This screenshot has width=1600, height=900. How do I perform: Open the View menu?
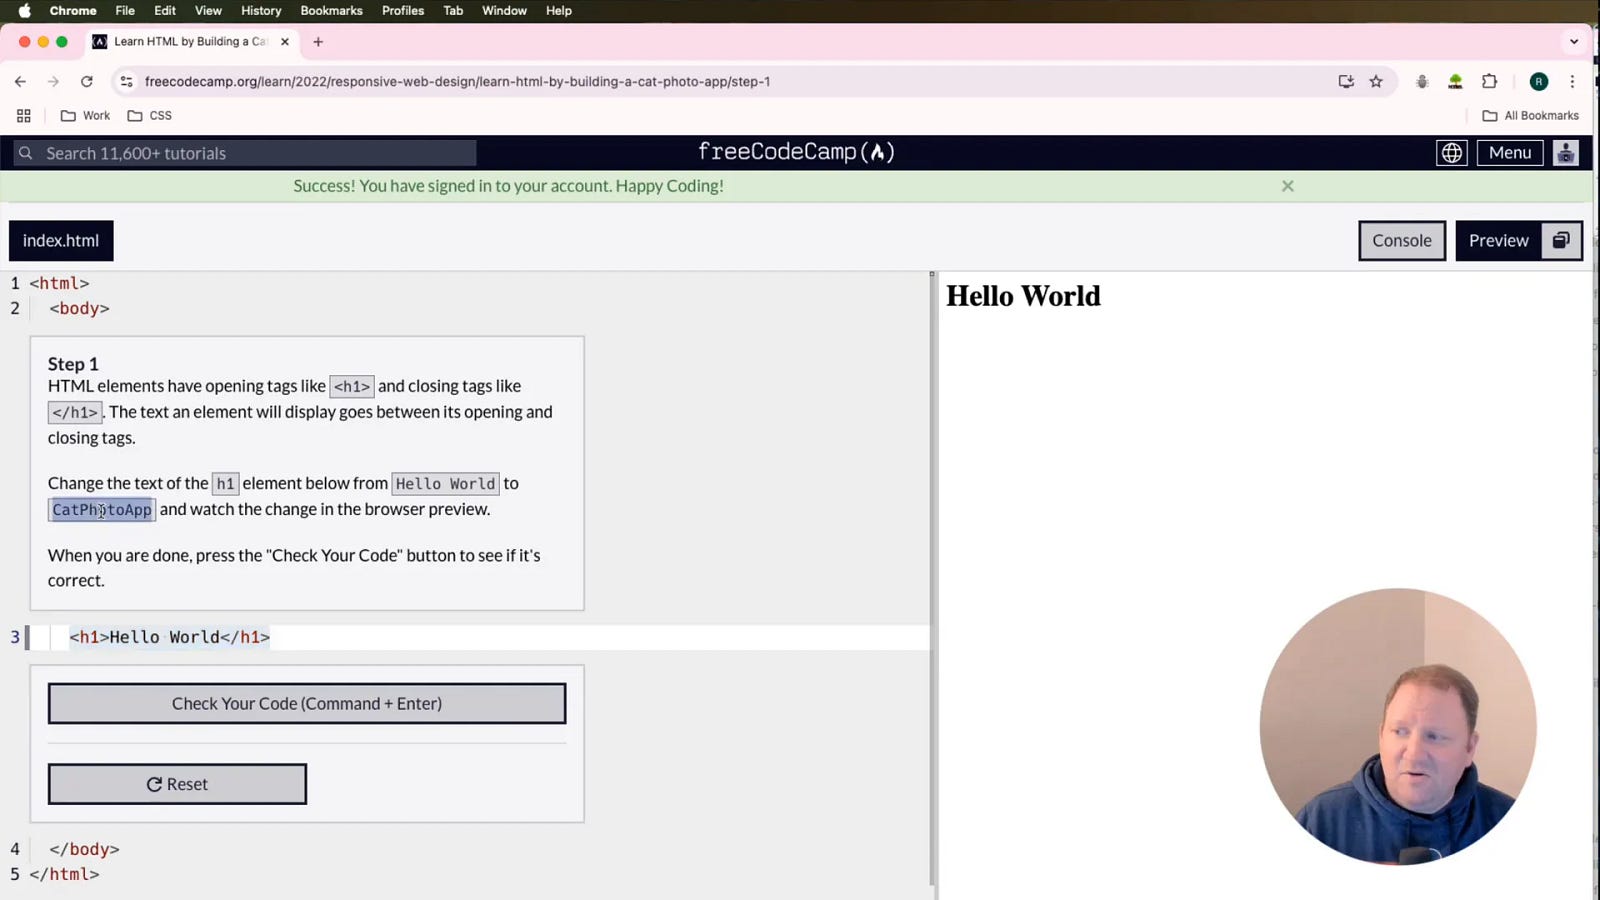point(208,11)
